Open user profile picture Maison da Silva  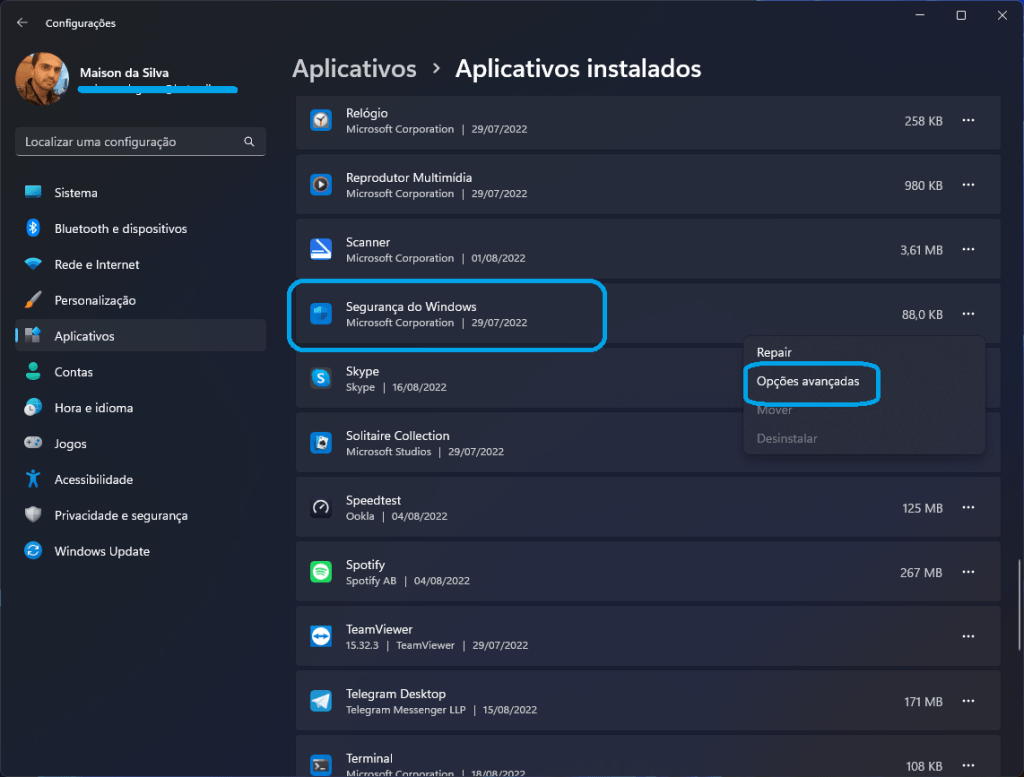tap(42, 79)
